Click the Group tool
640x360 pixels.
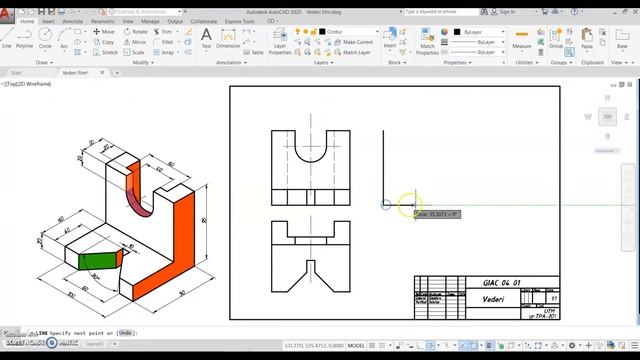pos(556,38)
